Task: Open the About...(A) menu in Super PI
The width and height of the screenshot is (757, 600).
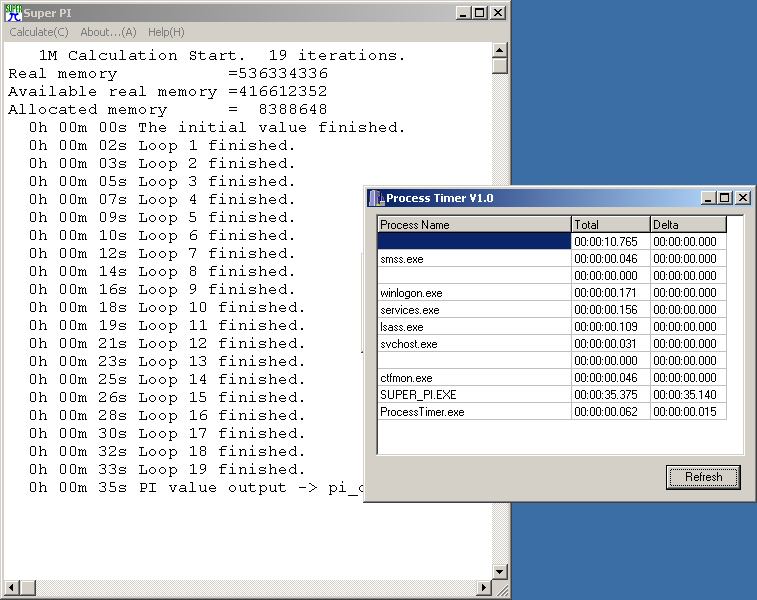Action: (x=108, y=32)
